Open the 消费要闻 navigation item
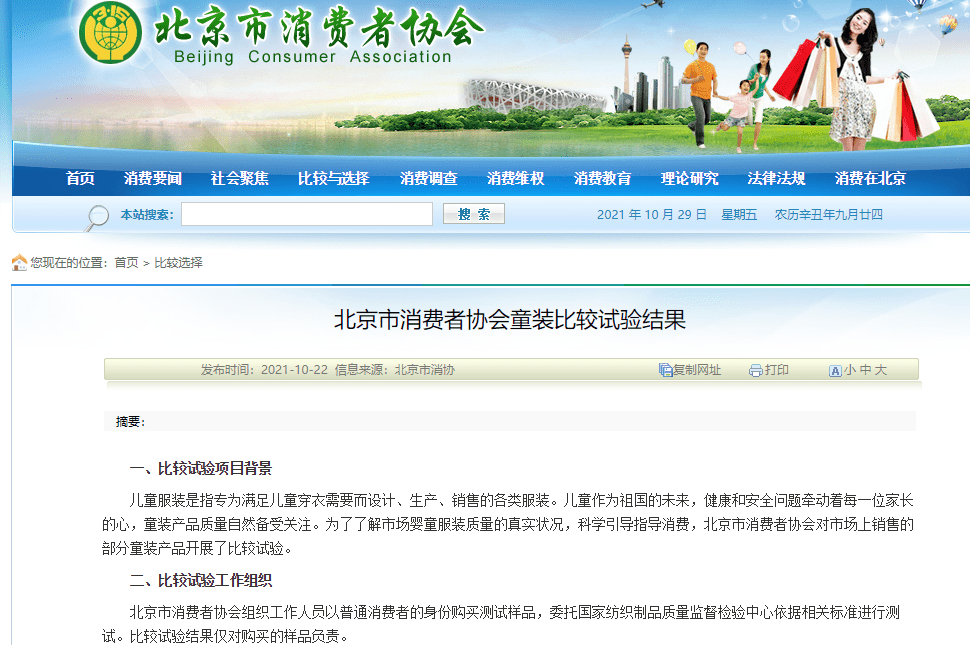 (153, 178)
